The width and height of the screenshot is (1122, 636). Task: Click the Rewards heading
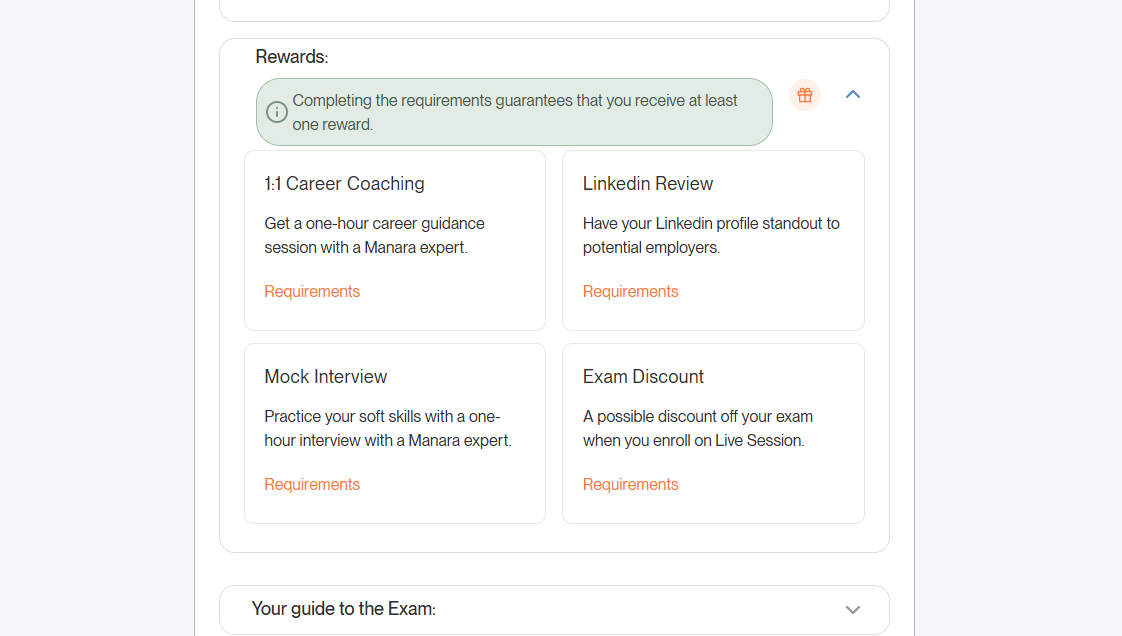[x=292, y=57]
